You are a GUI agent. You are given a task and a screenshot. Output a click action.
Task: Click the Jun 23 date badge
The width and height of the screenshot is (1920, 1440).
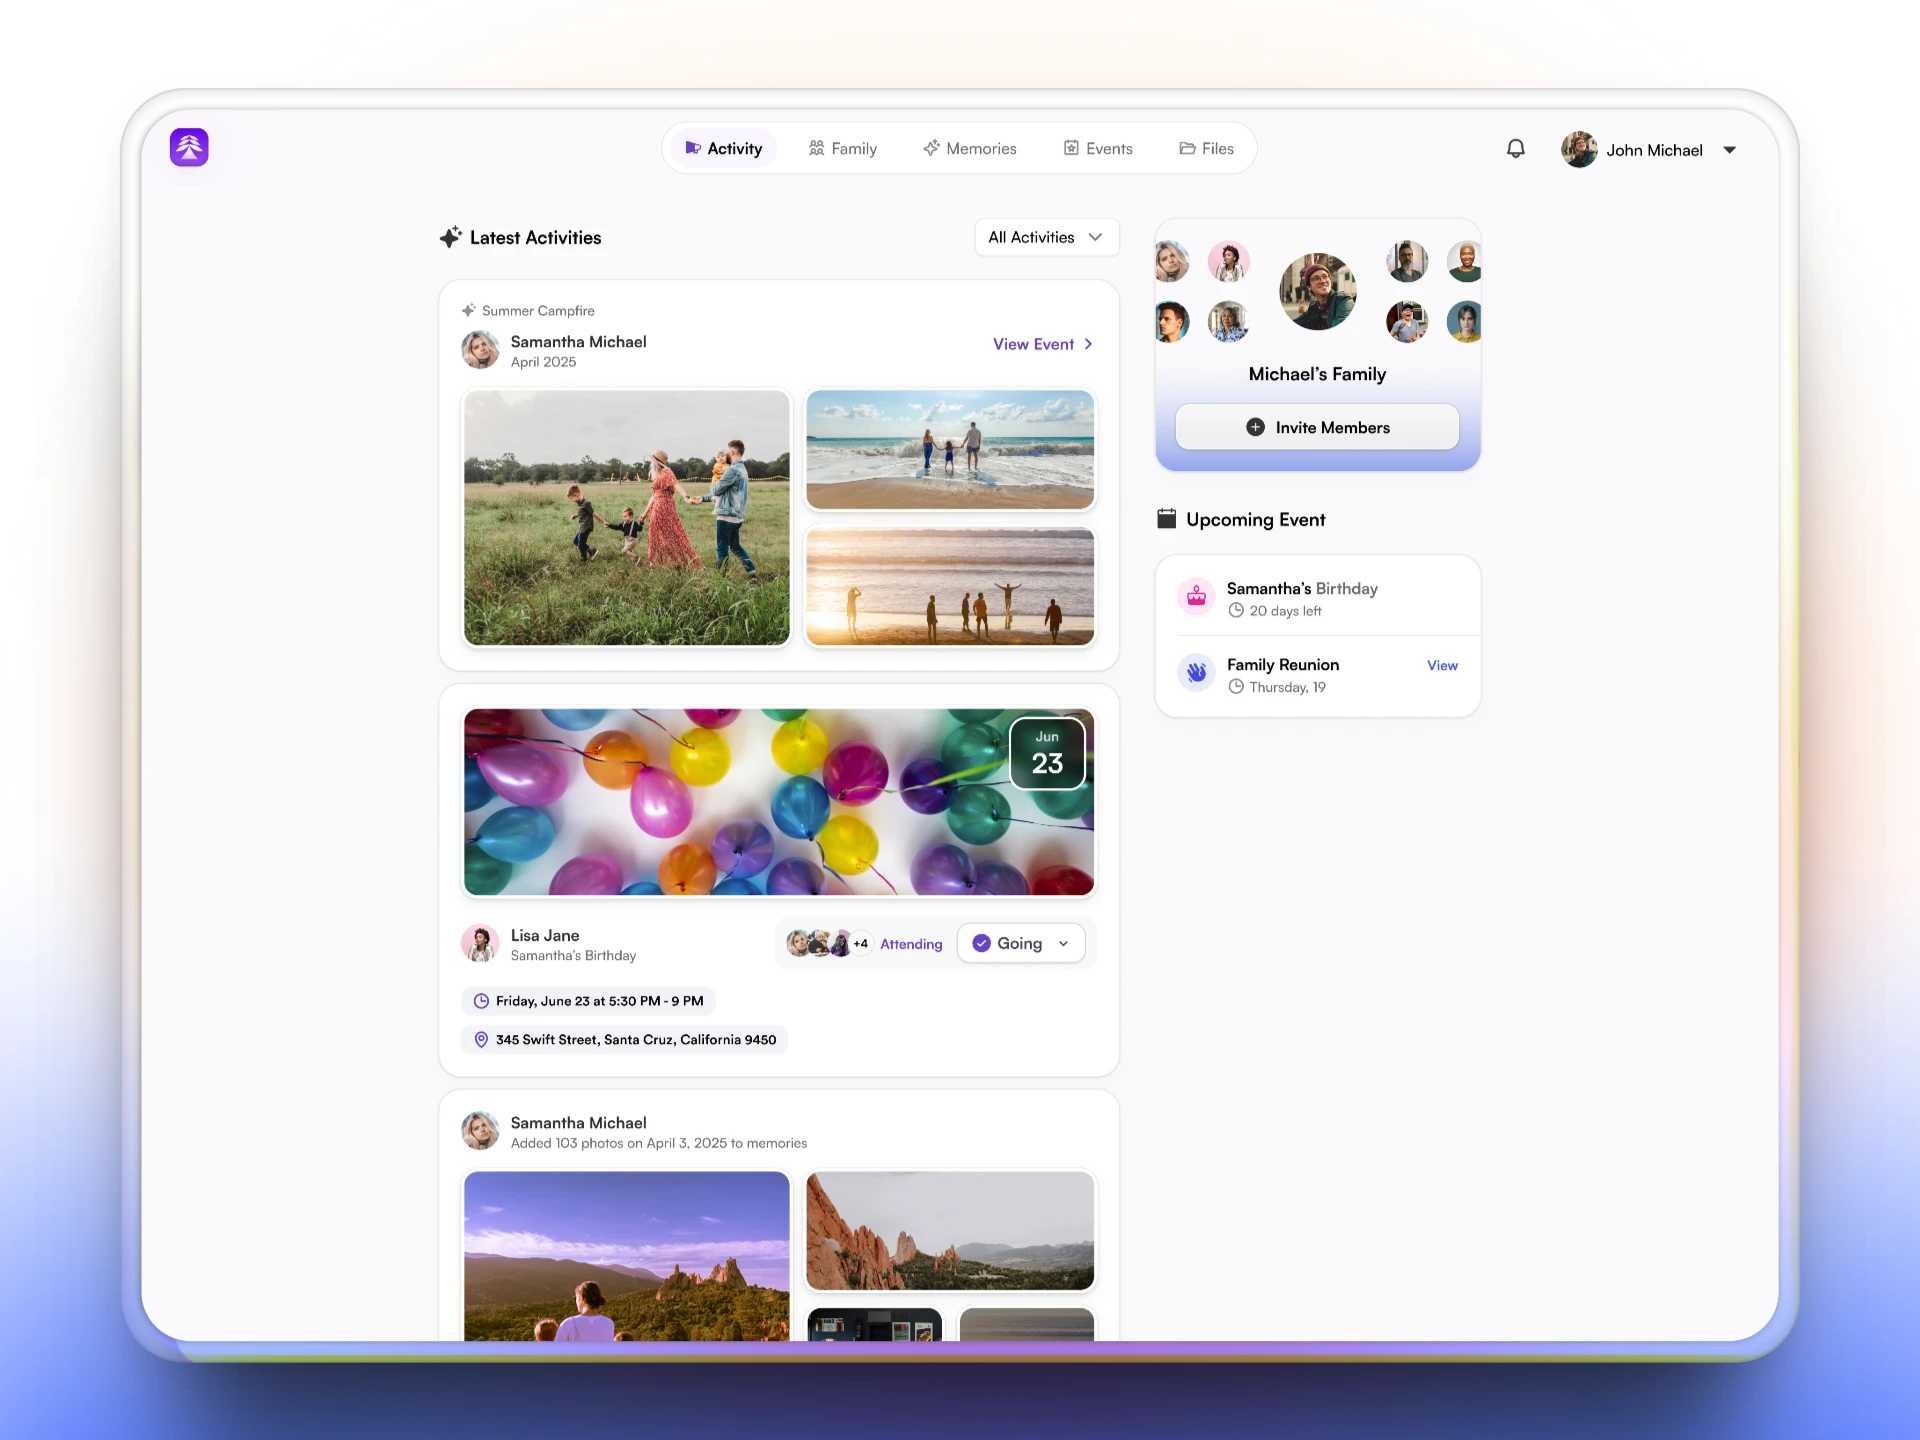(x=1047, y=753)
